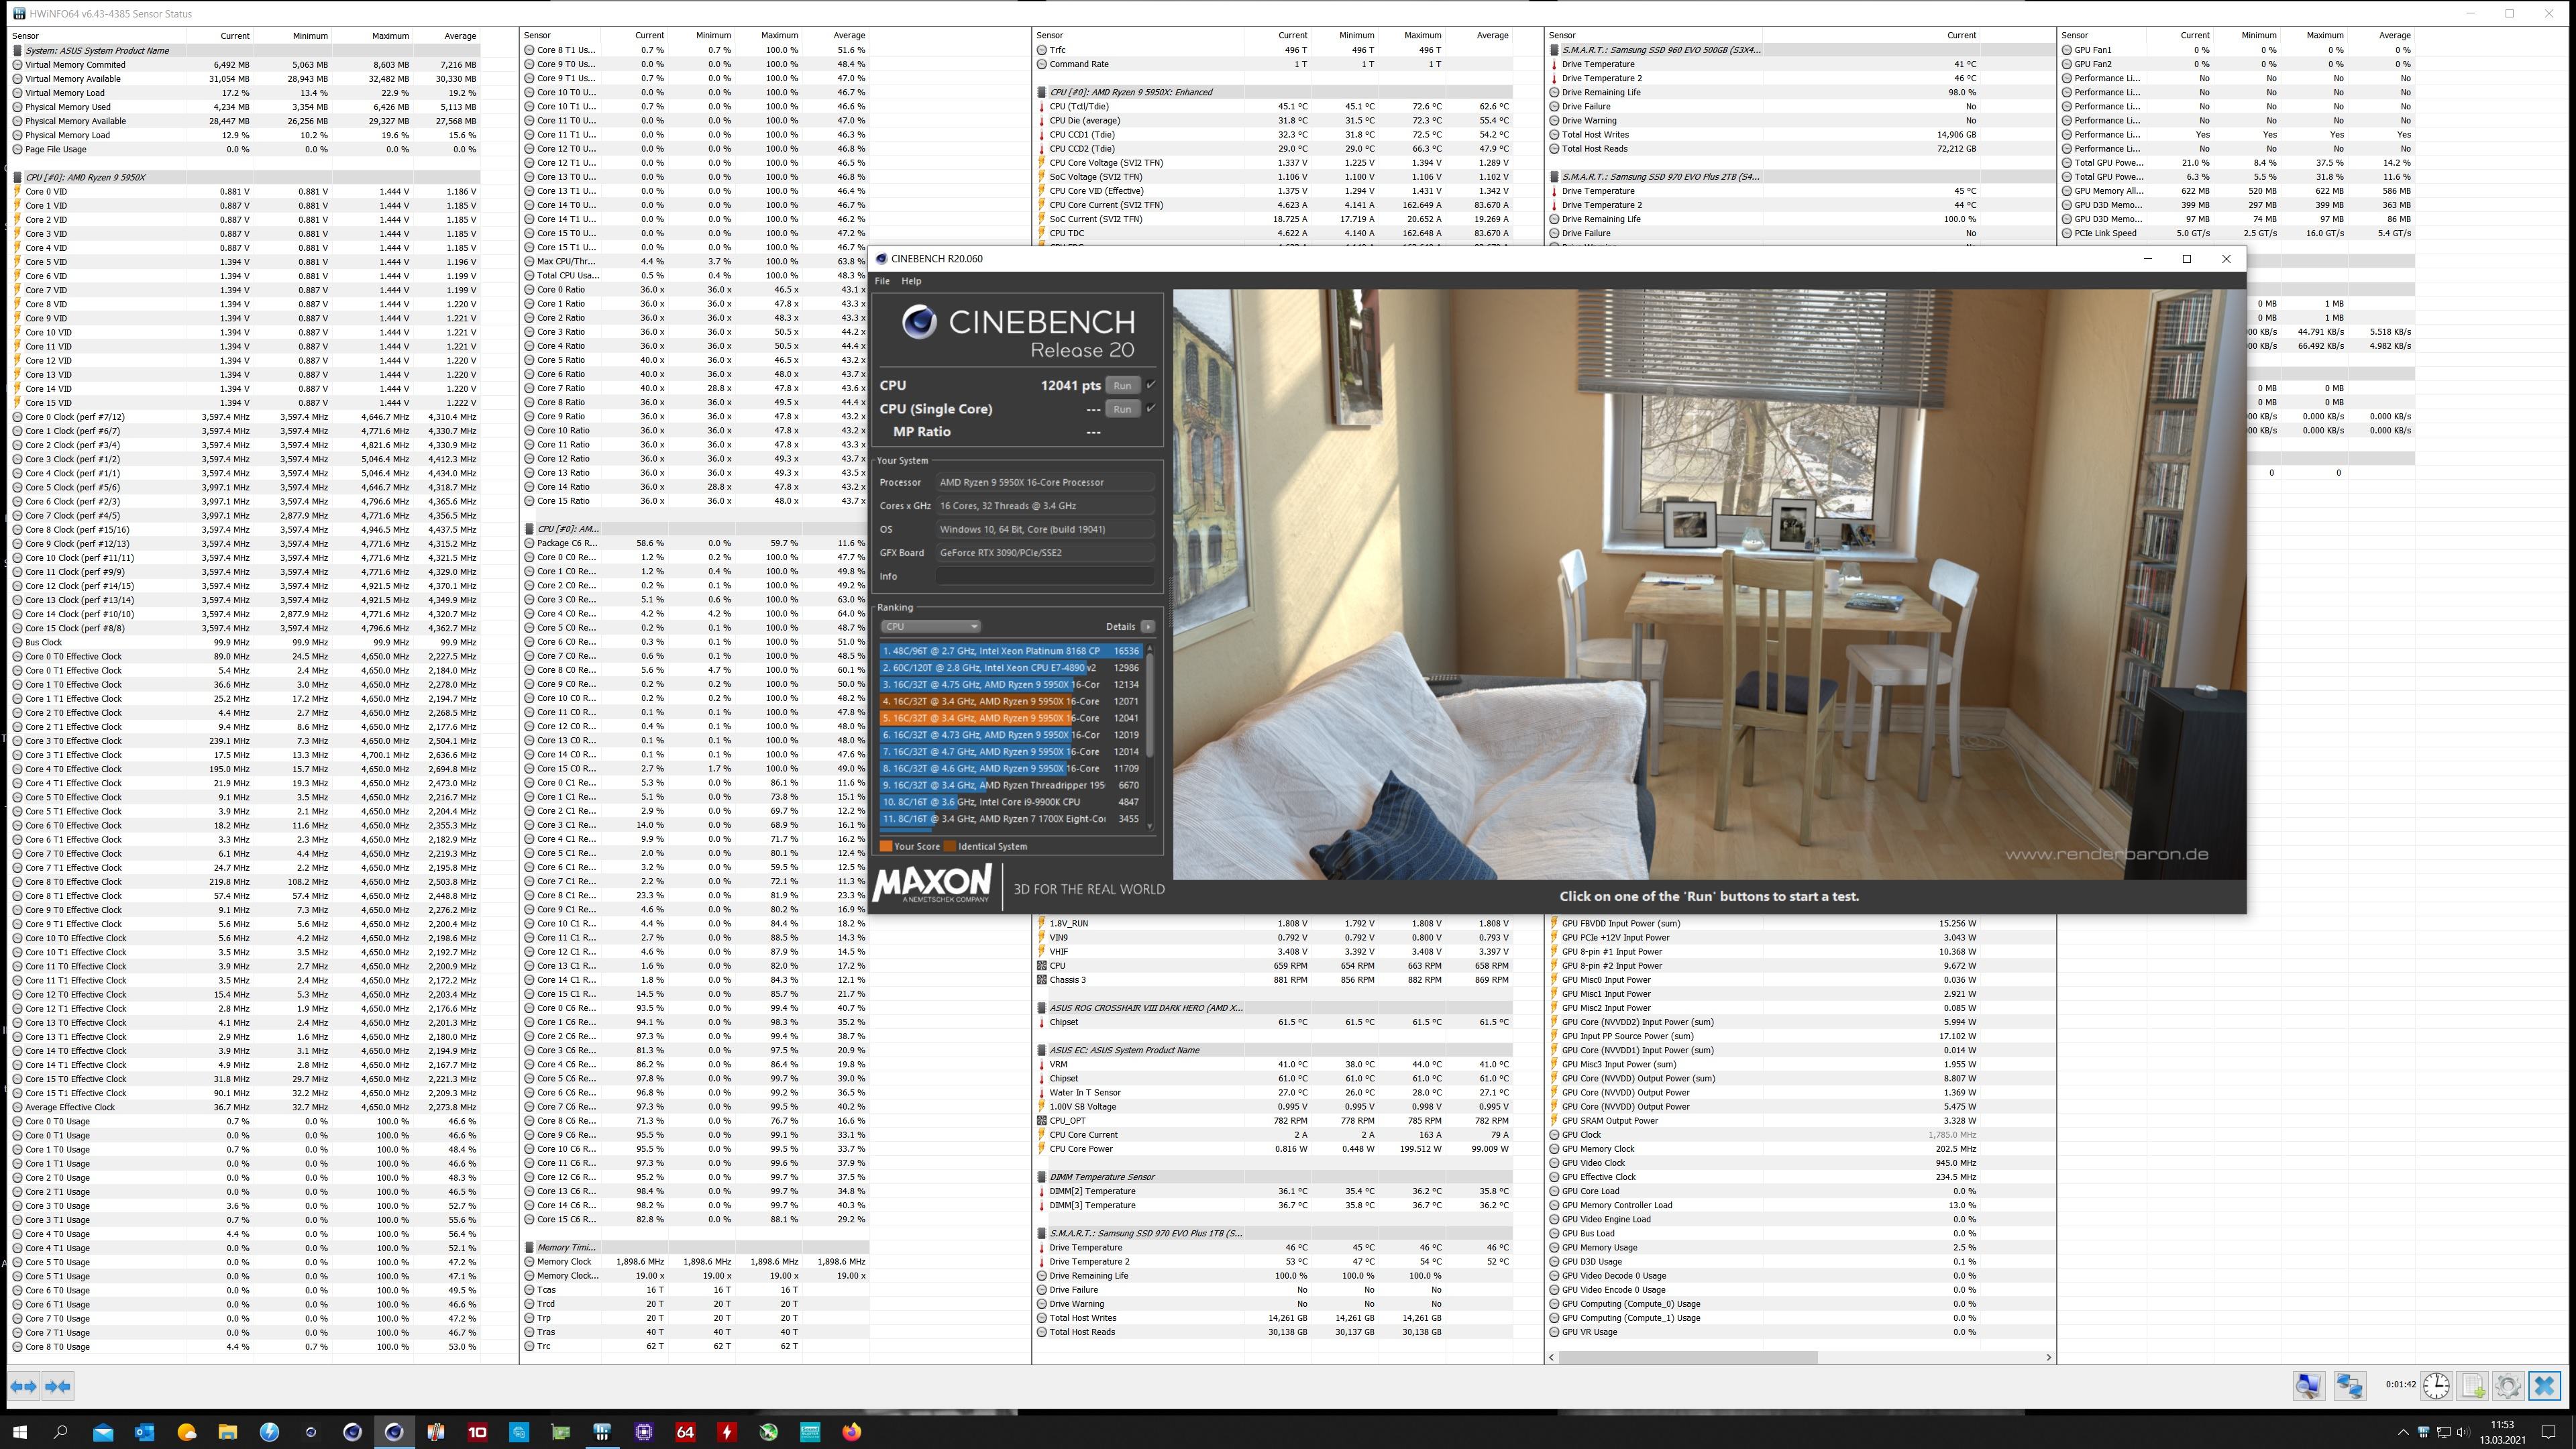Click the HWiNFO remote monitors network icon
The height and width of the screenshot is (1449, 2576).
click(x=2349, y=1386)
